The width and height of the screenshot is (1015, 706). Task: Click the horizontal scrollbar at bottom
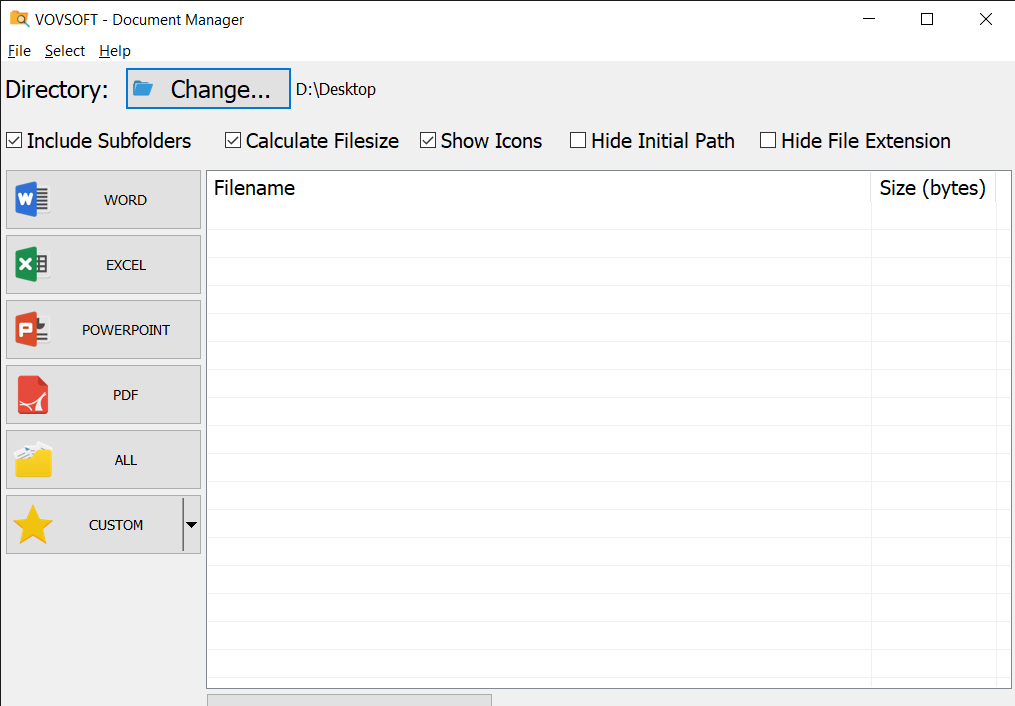(x=350, y=700)
